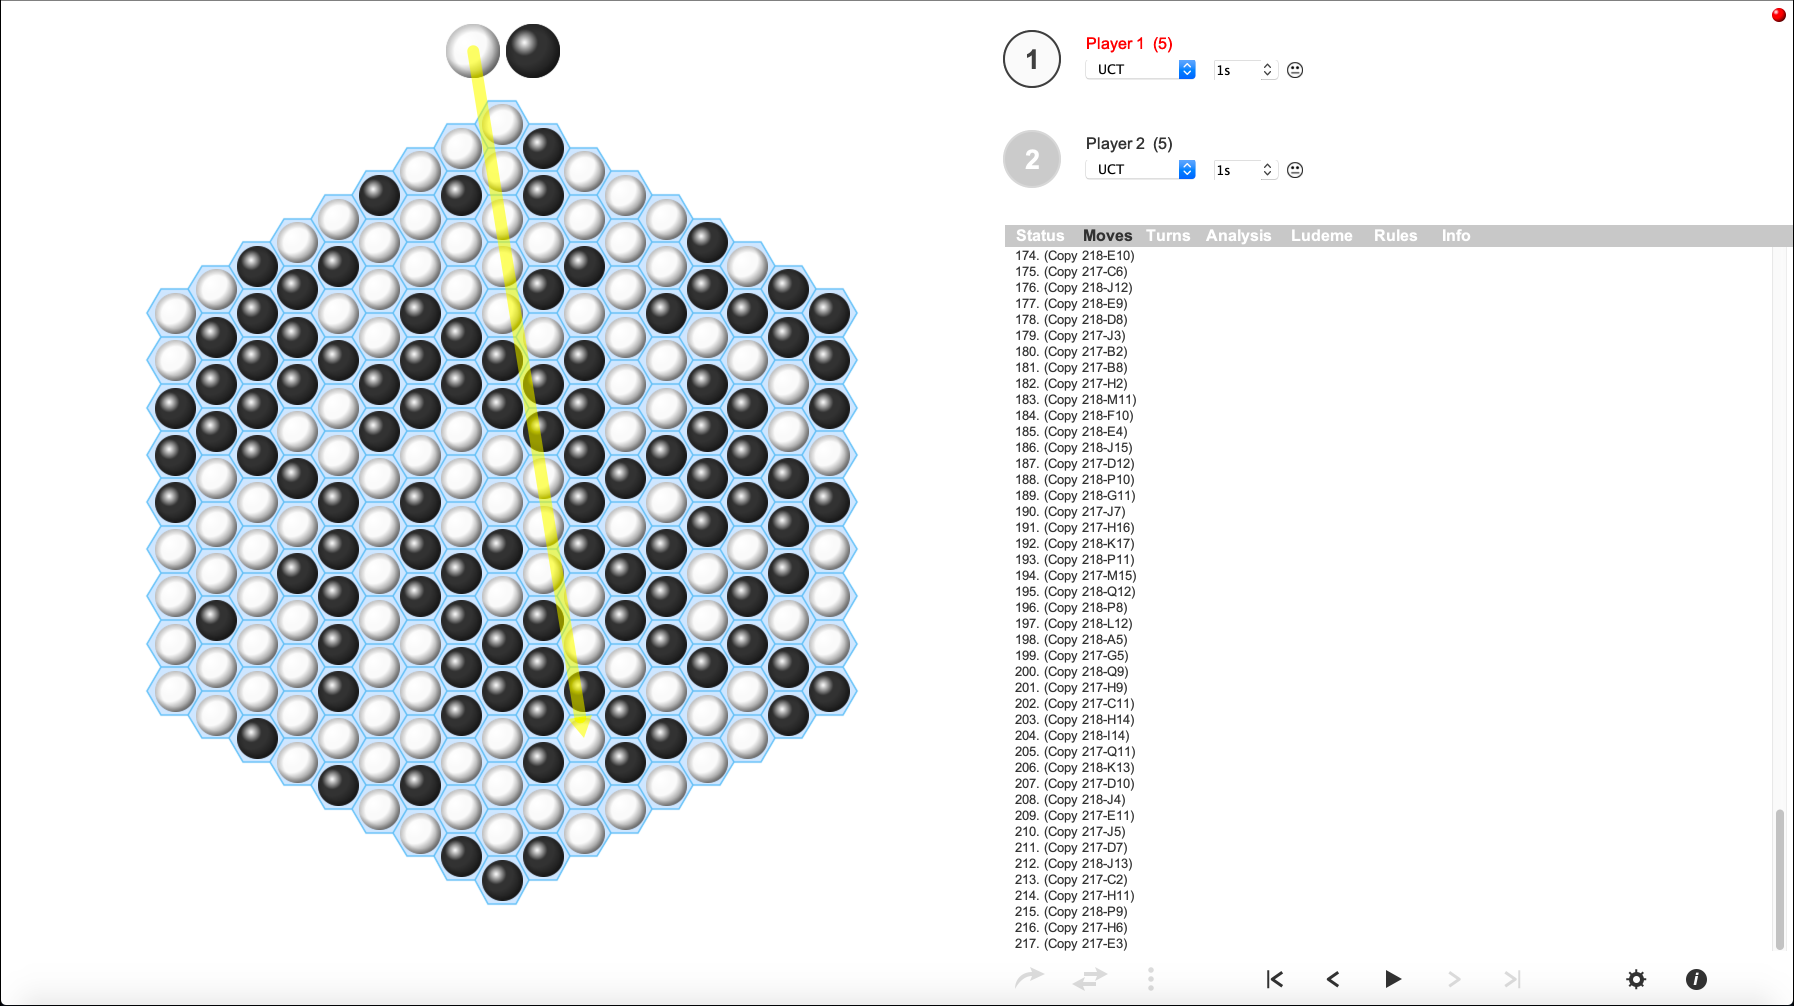Viewport: 1794px width, 1006px height.
Task: Click the red dot status indicator
Action: (1779, 14)
